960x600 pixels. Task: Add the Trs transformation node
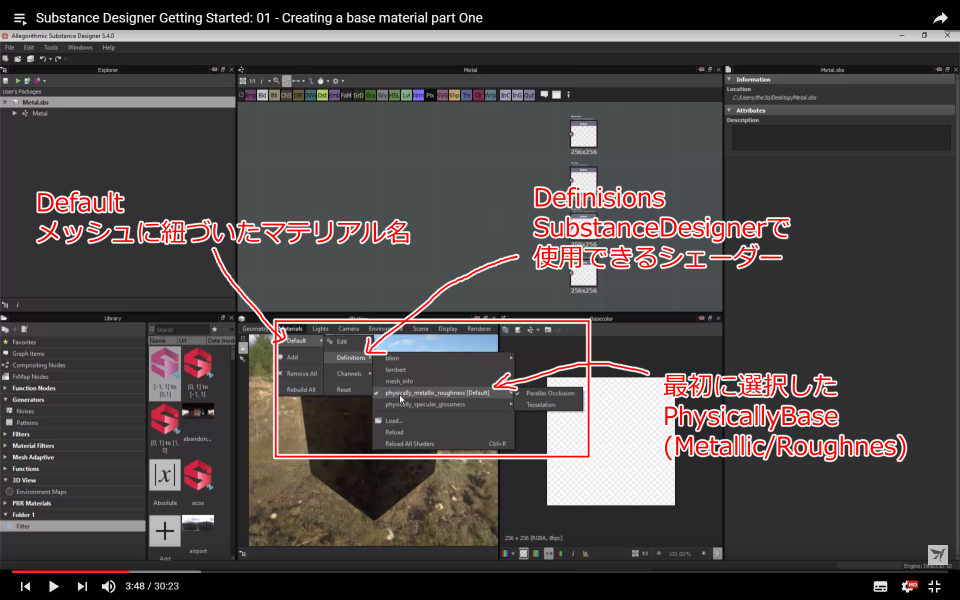(x=467, y=96)
